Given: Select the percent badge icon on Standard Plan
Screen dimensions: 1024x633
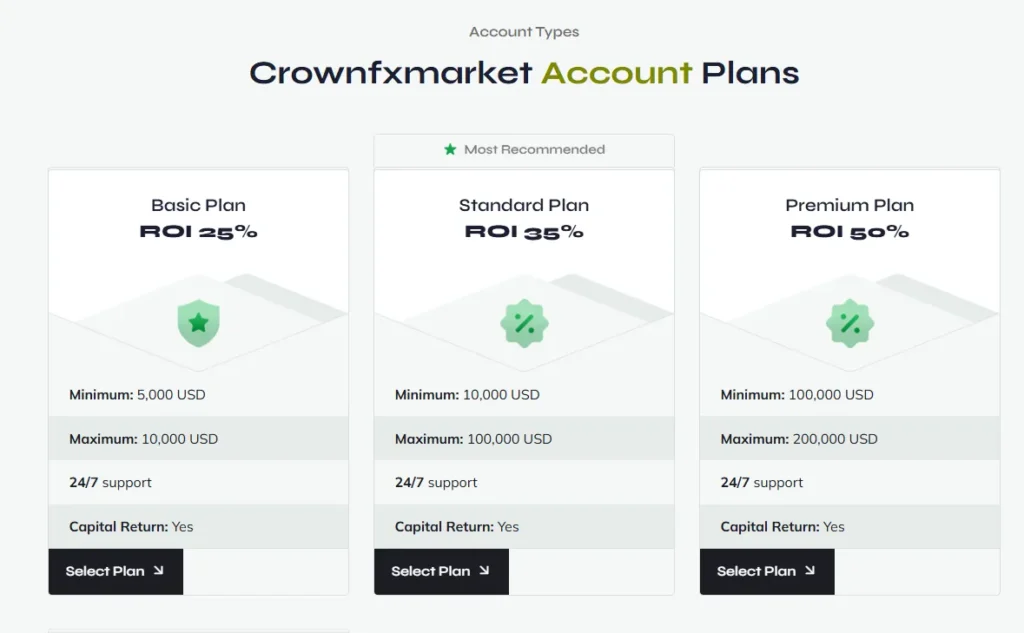Looking at the screenshot, I should point(524,323).
